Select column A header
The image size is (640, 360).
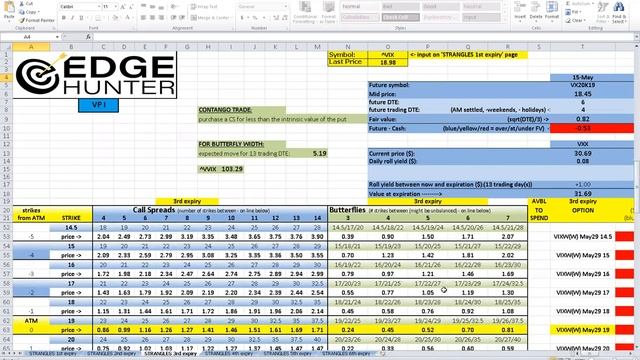[31, 47]
